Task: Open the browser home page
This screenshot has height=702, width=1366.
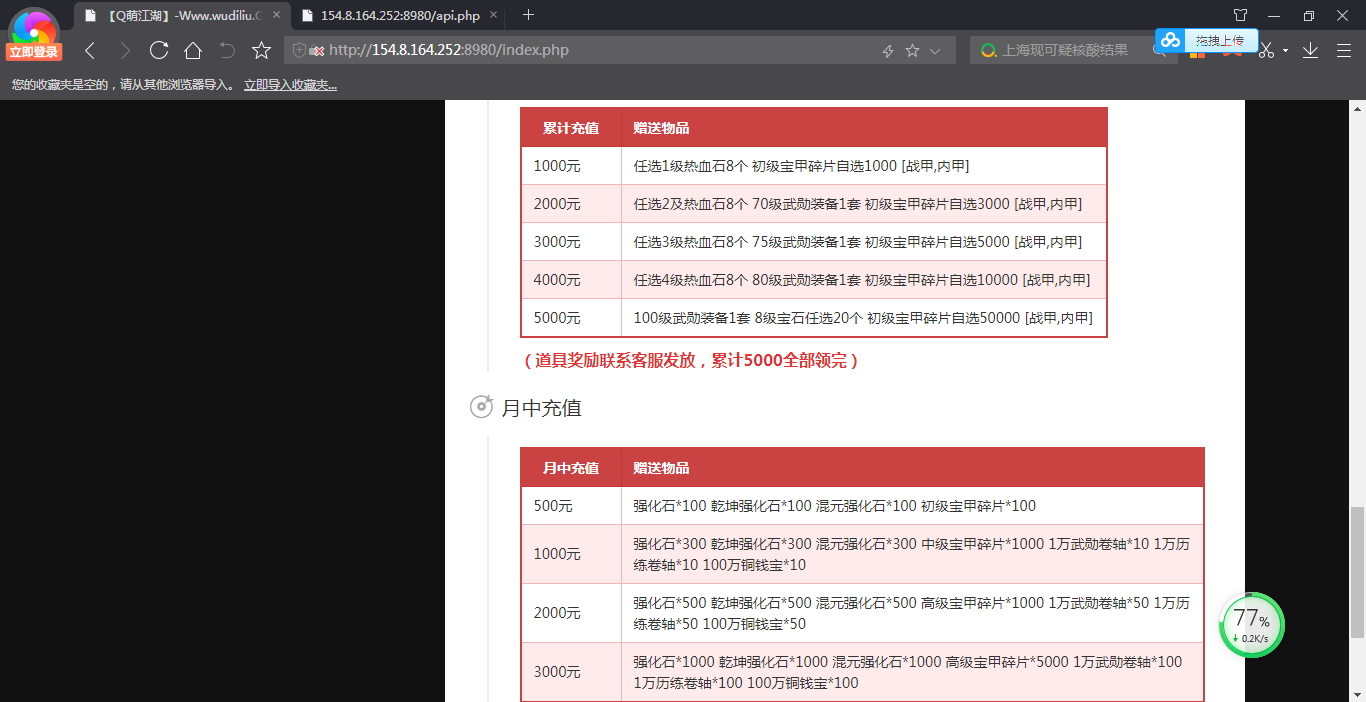Action: coord(193,50)
